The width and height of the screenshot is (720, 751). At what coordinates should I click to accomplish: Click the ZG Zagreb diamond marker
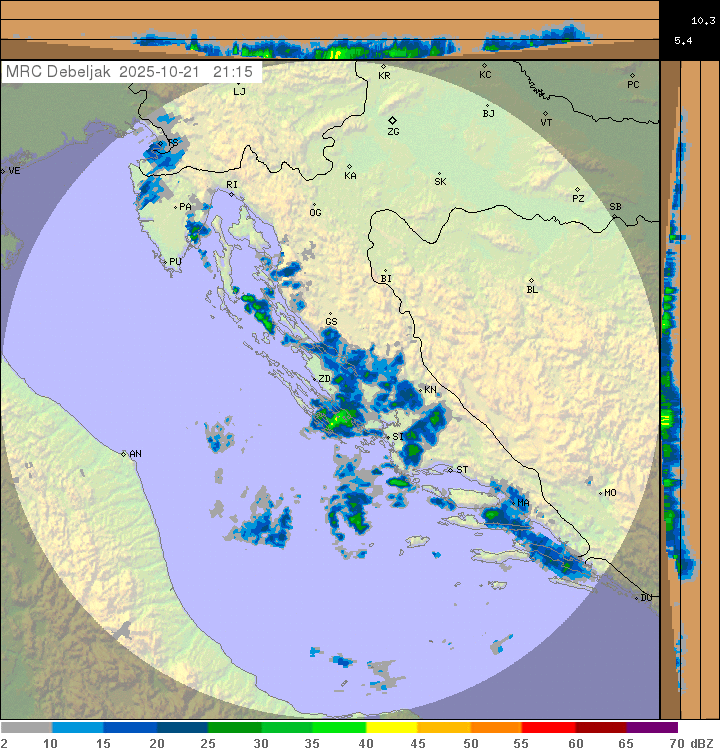tap(392, 120)
